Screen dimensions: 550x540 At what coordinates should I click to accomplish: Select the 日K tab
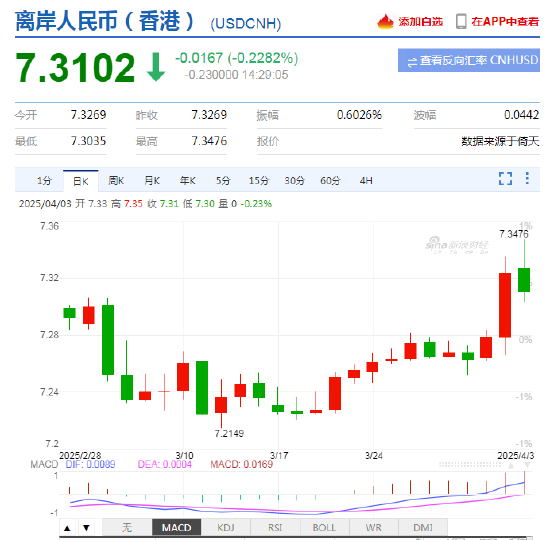tap(81, 181)
